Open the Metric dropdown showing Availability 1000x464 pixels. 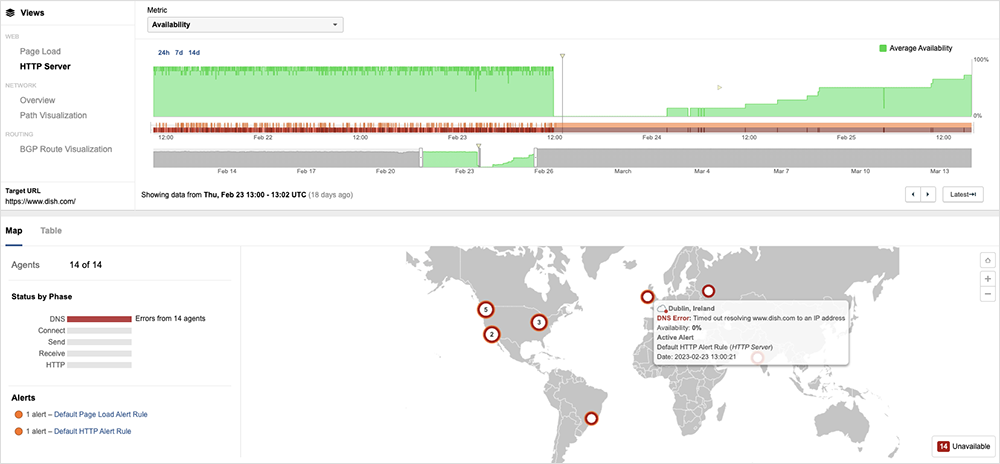(245, 25)
